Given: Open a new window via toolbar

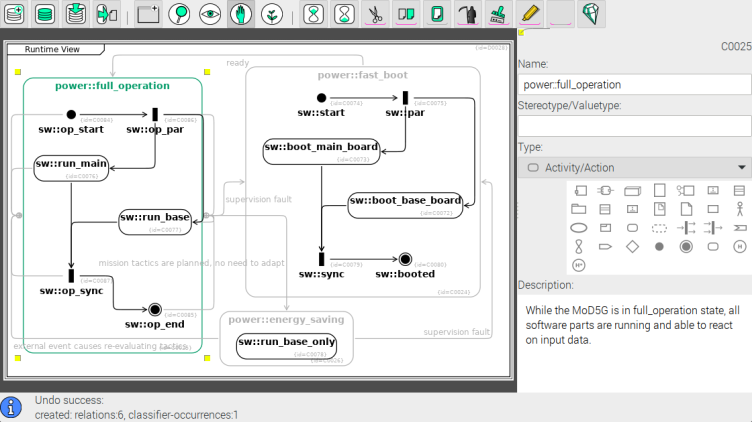Looking at the screenshot, I should point(148,14).
